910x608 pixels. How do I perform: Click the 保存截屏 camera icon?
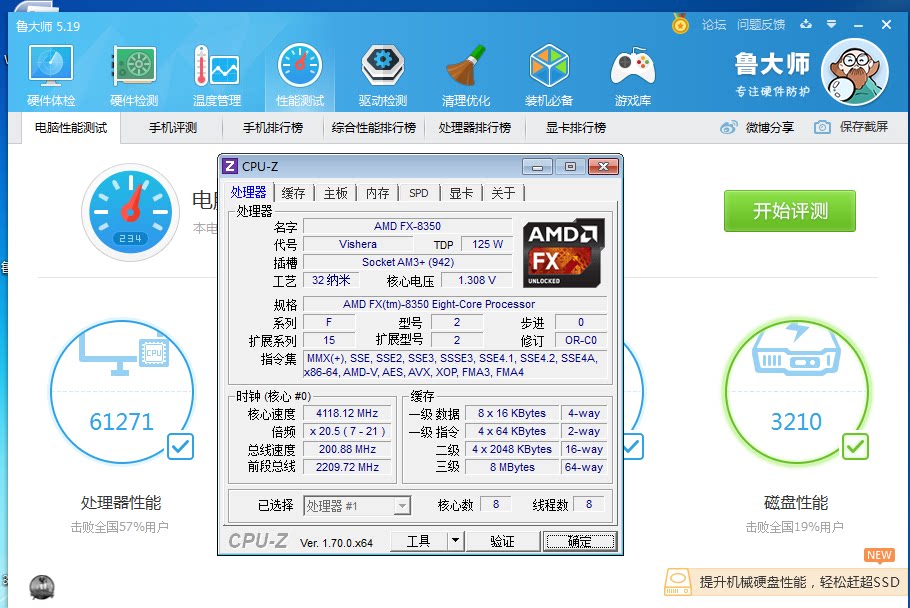(822, 127)
